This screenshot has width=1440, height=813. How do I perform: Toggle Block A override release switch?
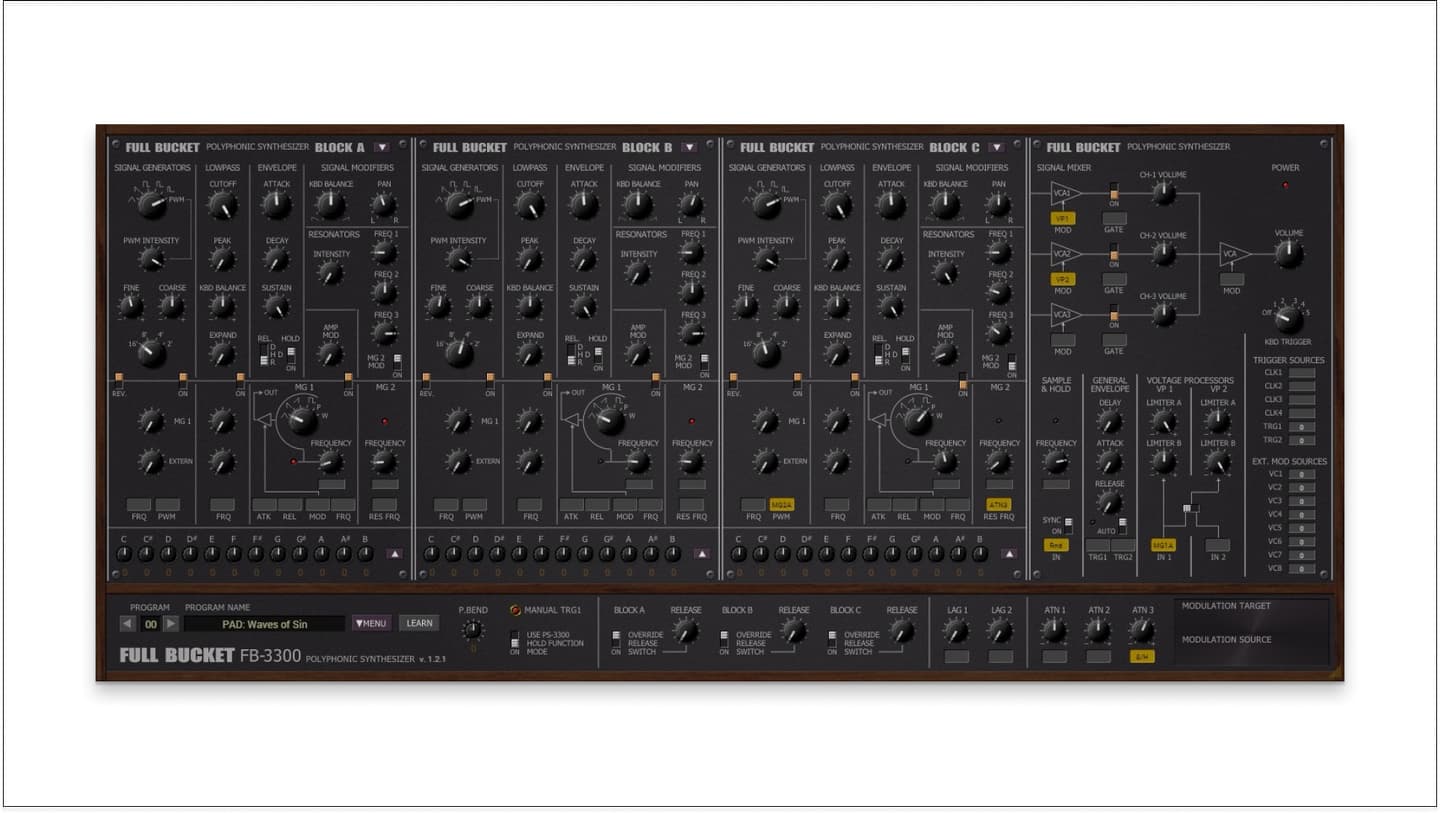click(616, 639)
